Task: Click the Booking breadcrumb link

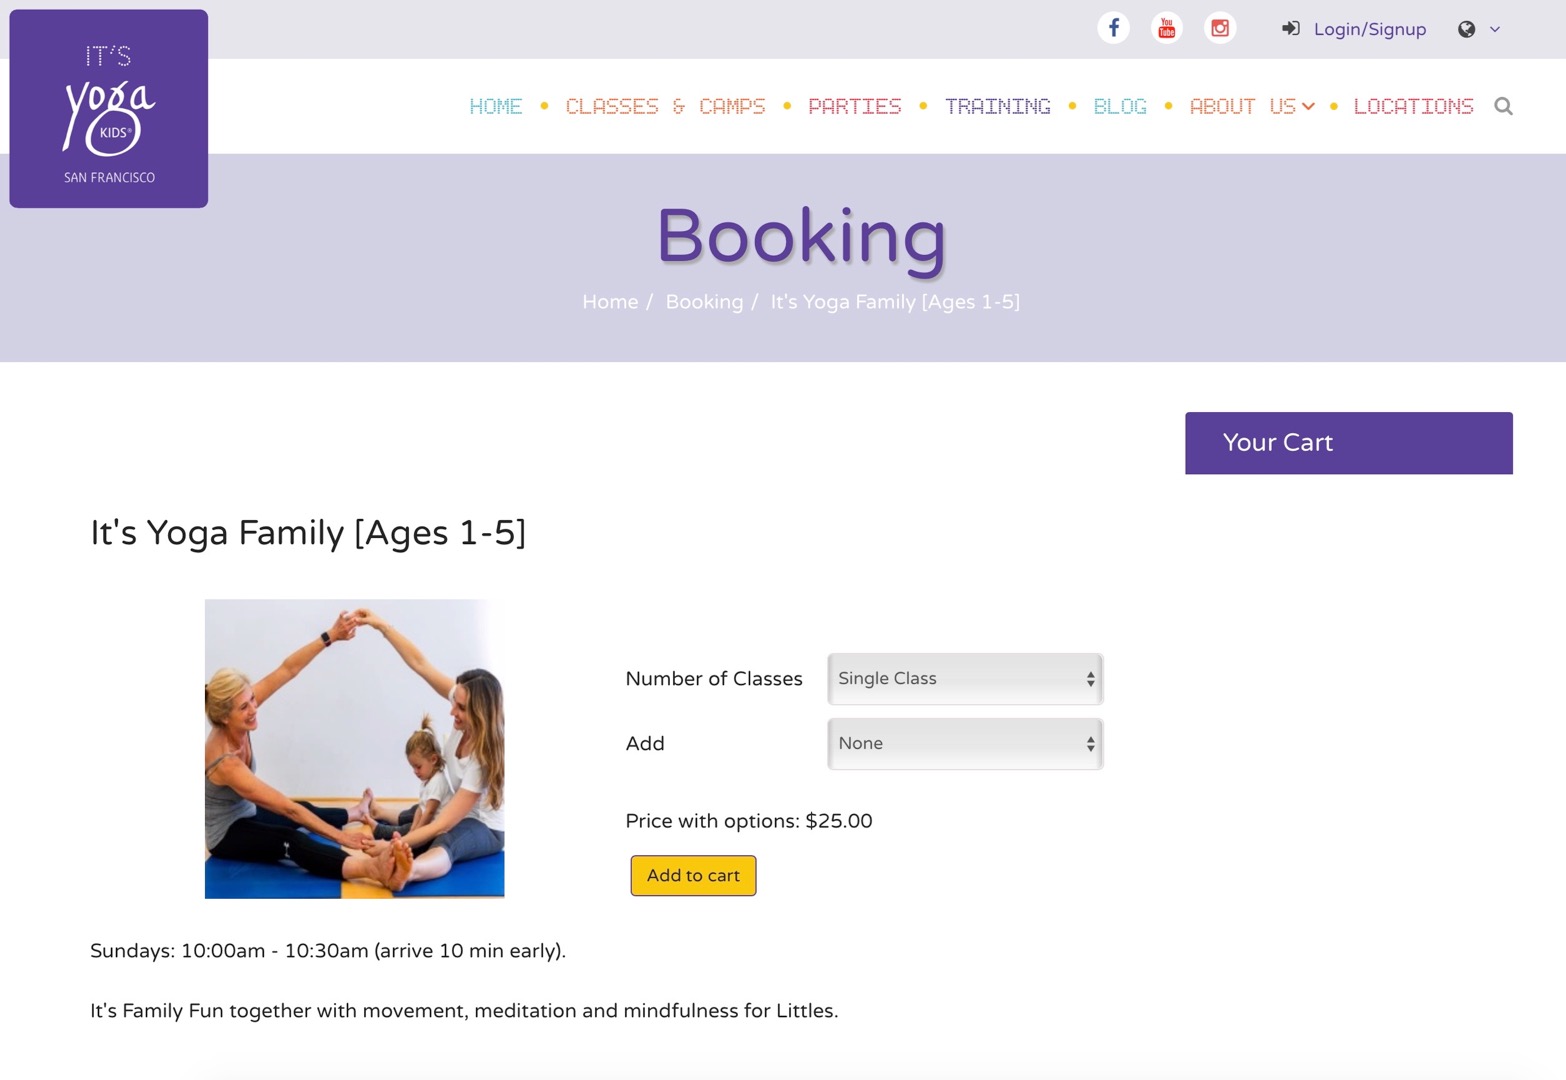Action: point(704,302)
